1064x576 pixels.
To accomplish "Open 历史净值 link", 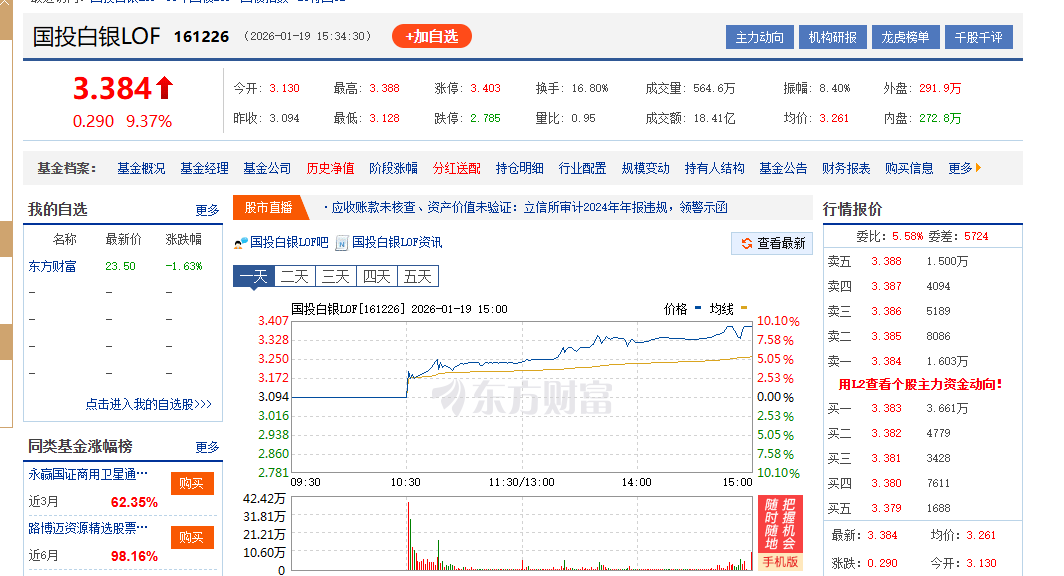I will click(x=330, y=168).
